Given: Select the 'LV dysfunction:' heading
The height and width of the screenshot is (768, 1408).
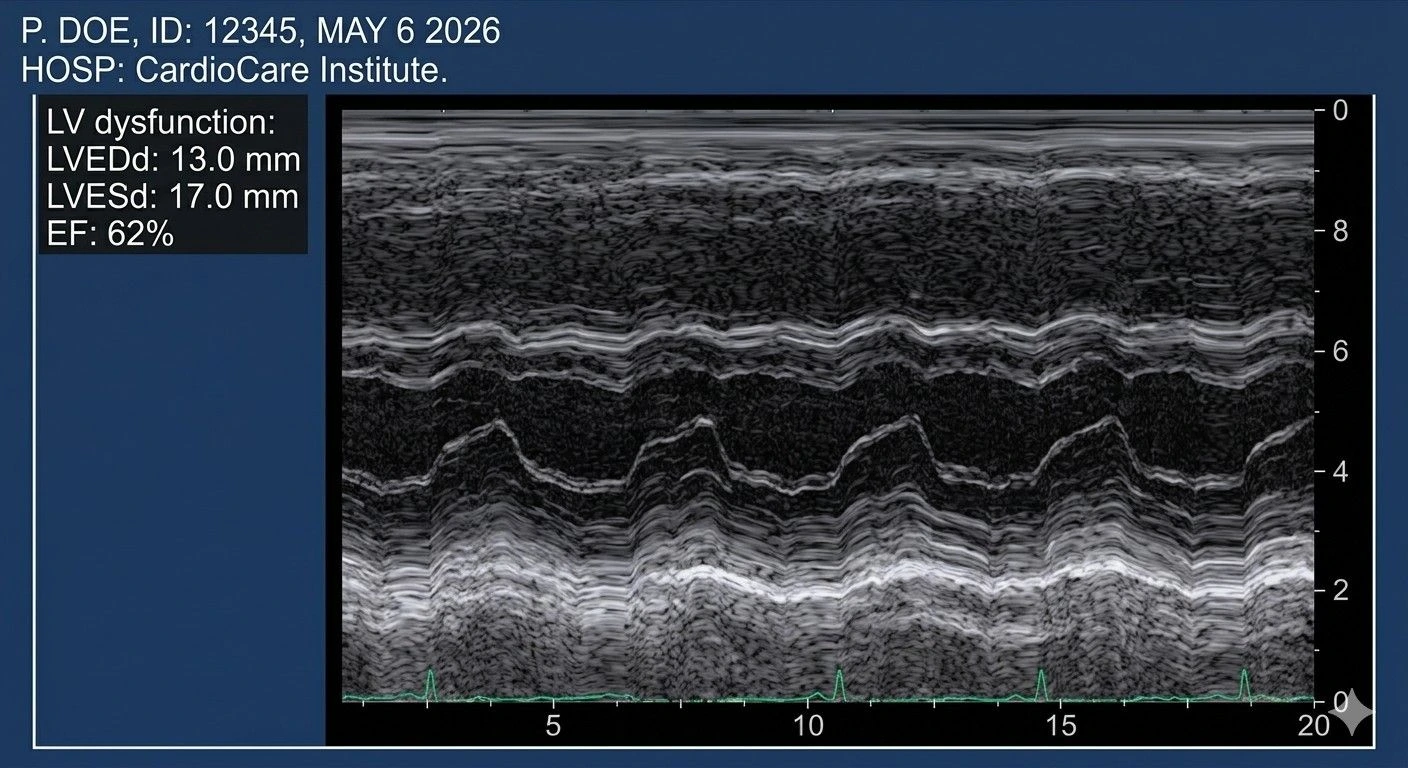Looking at the screenshot, I should click(x=160, y=124).
